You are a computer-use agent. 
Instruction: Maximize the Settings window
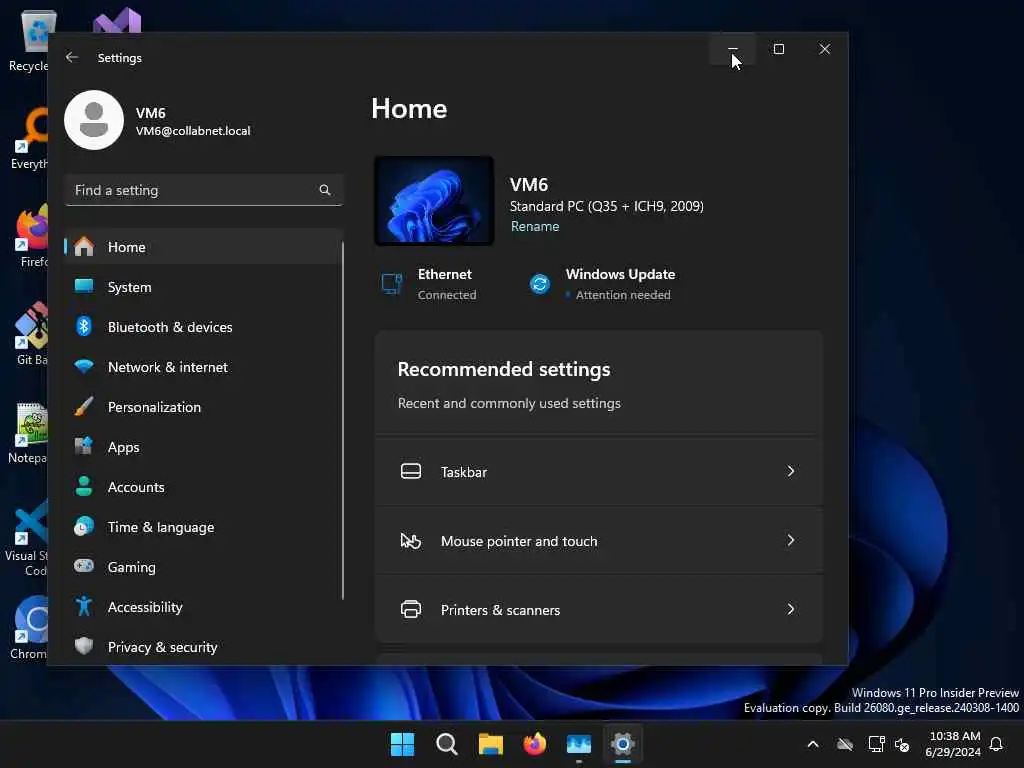pyautogui.click(x=778, y=49)
